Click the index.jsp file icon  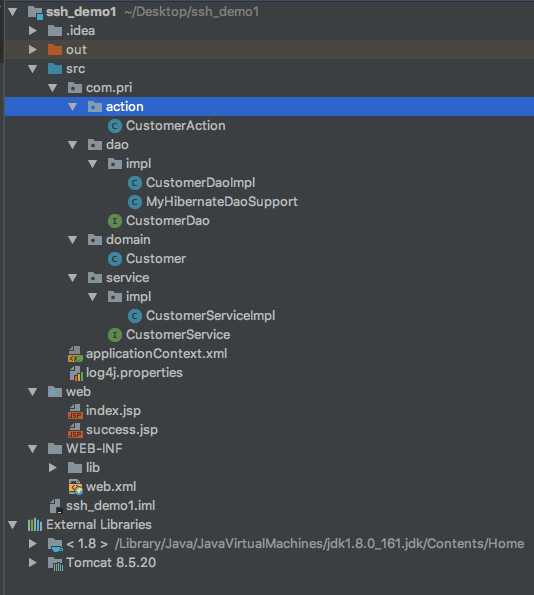pyautogui.click(x=75, y=411)
